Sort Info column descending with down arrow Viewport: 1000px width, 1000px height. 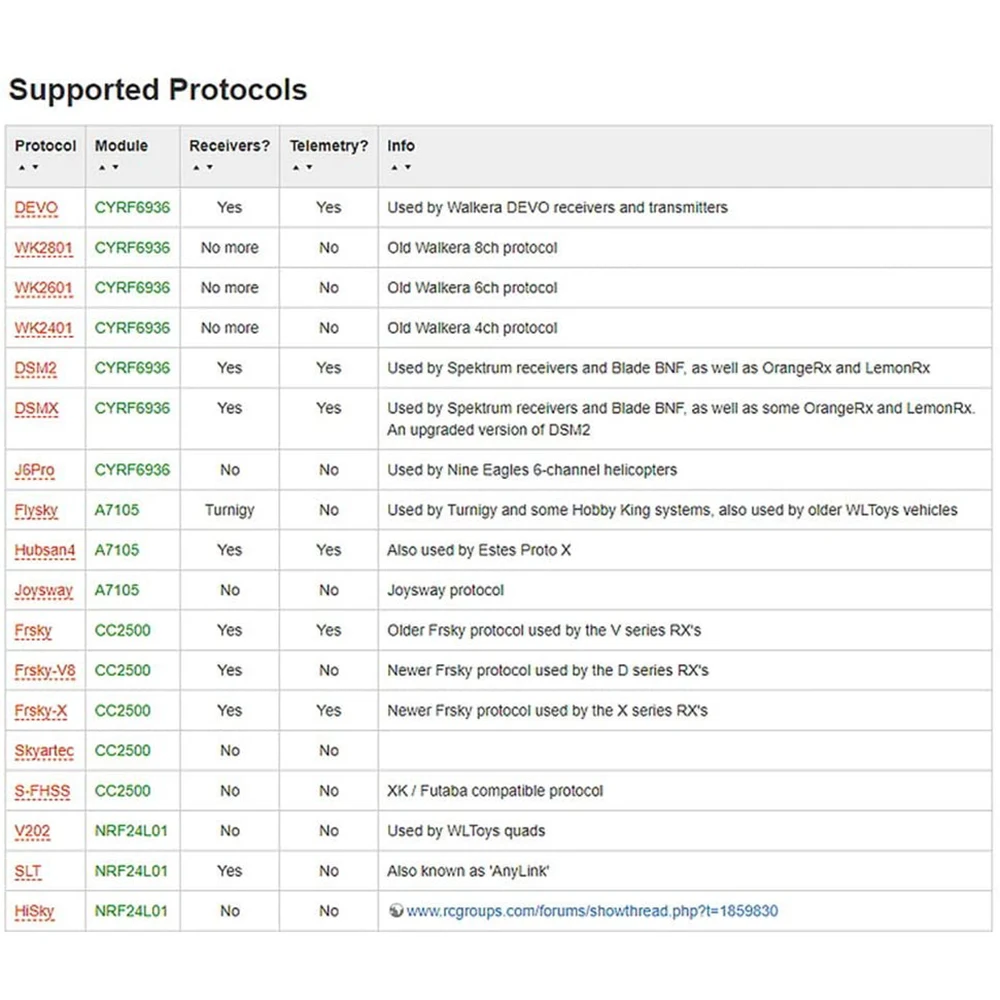click(407, 168)
